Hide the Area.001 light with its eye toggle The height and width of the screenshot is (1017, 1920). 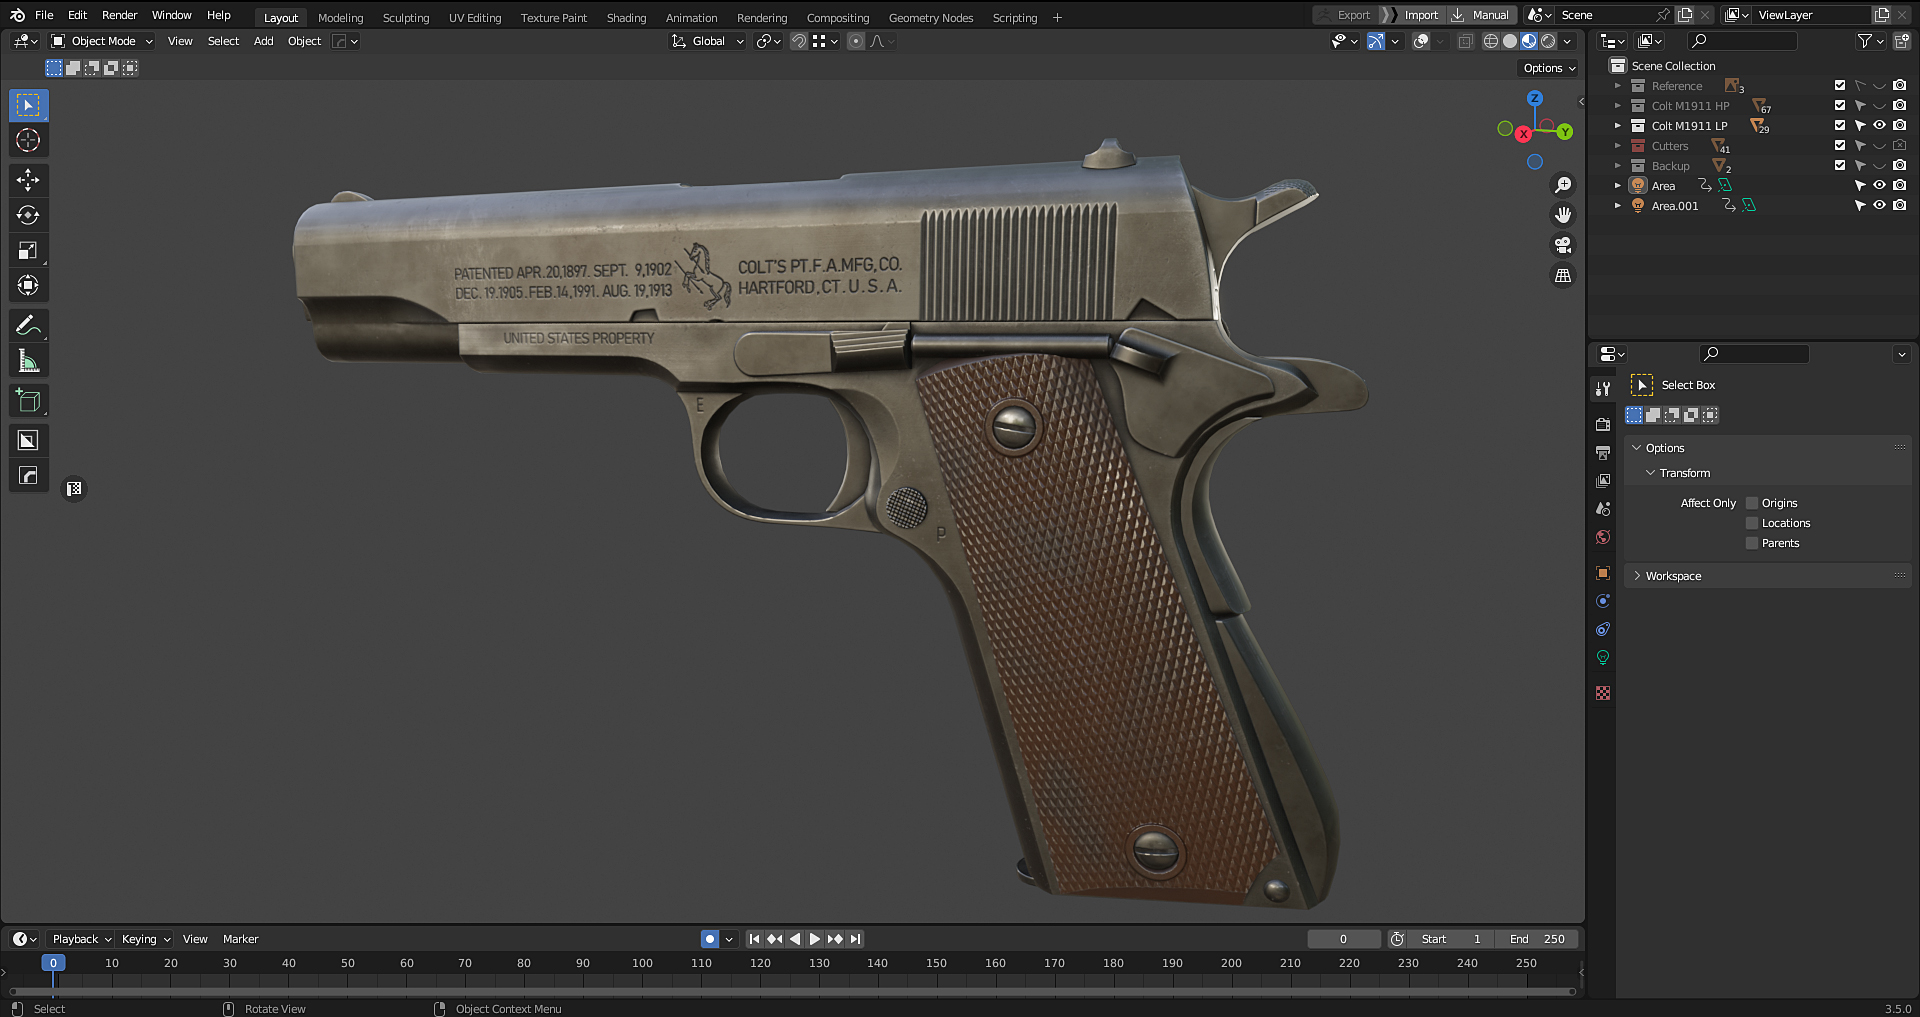[x=1880, y=205]
